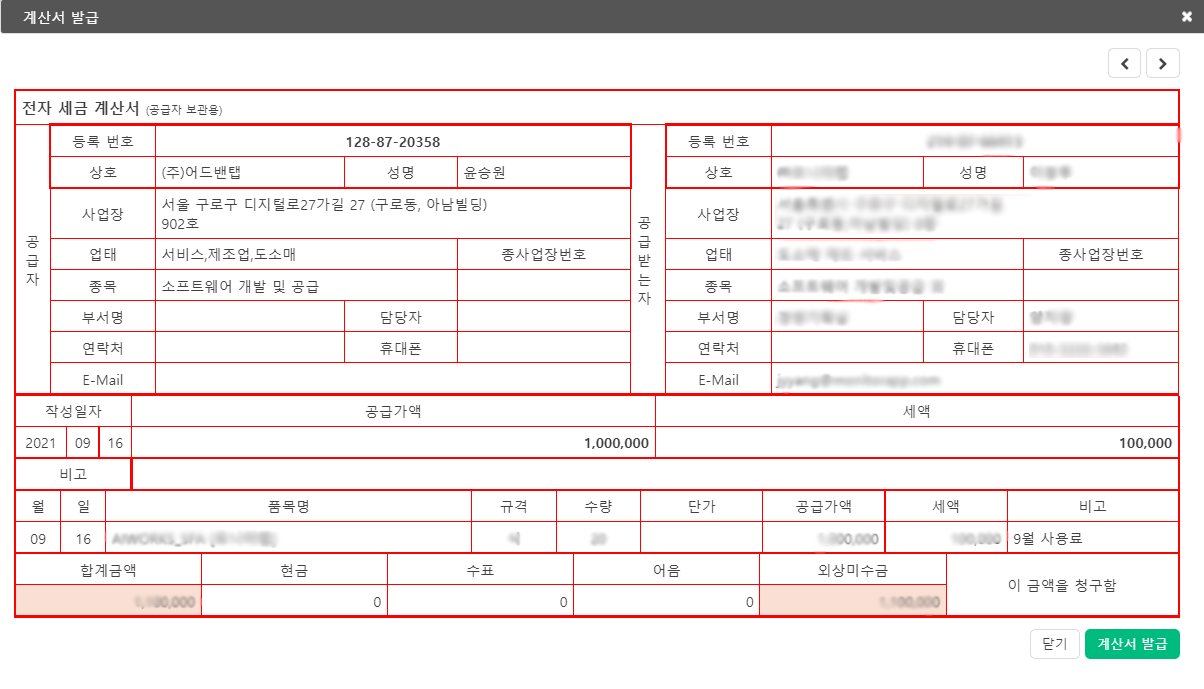Click the supplier address 디지털로27가길 field

coord(392,213)
